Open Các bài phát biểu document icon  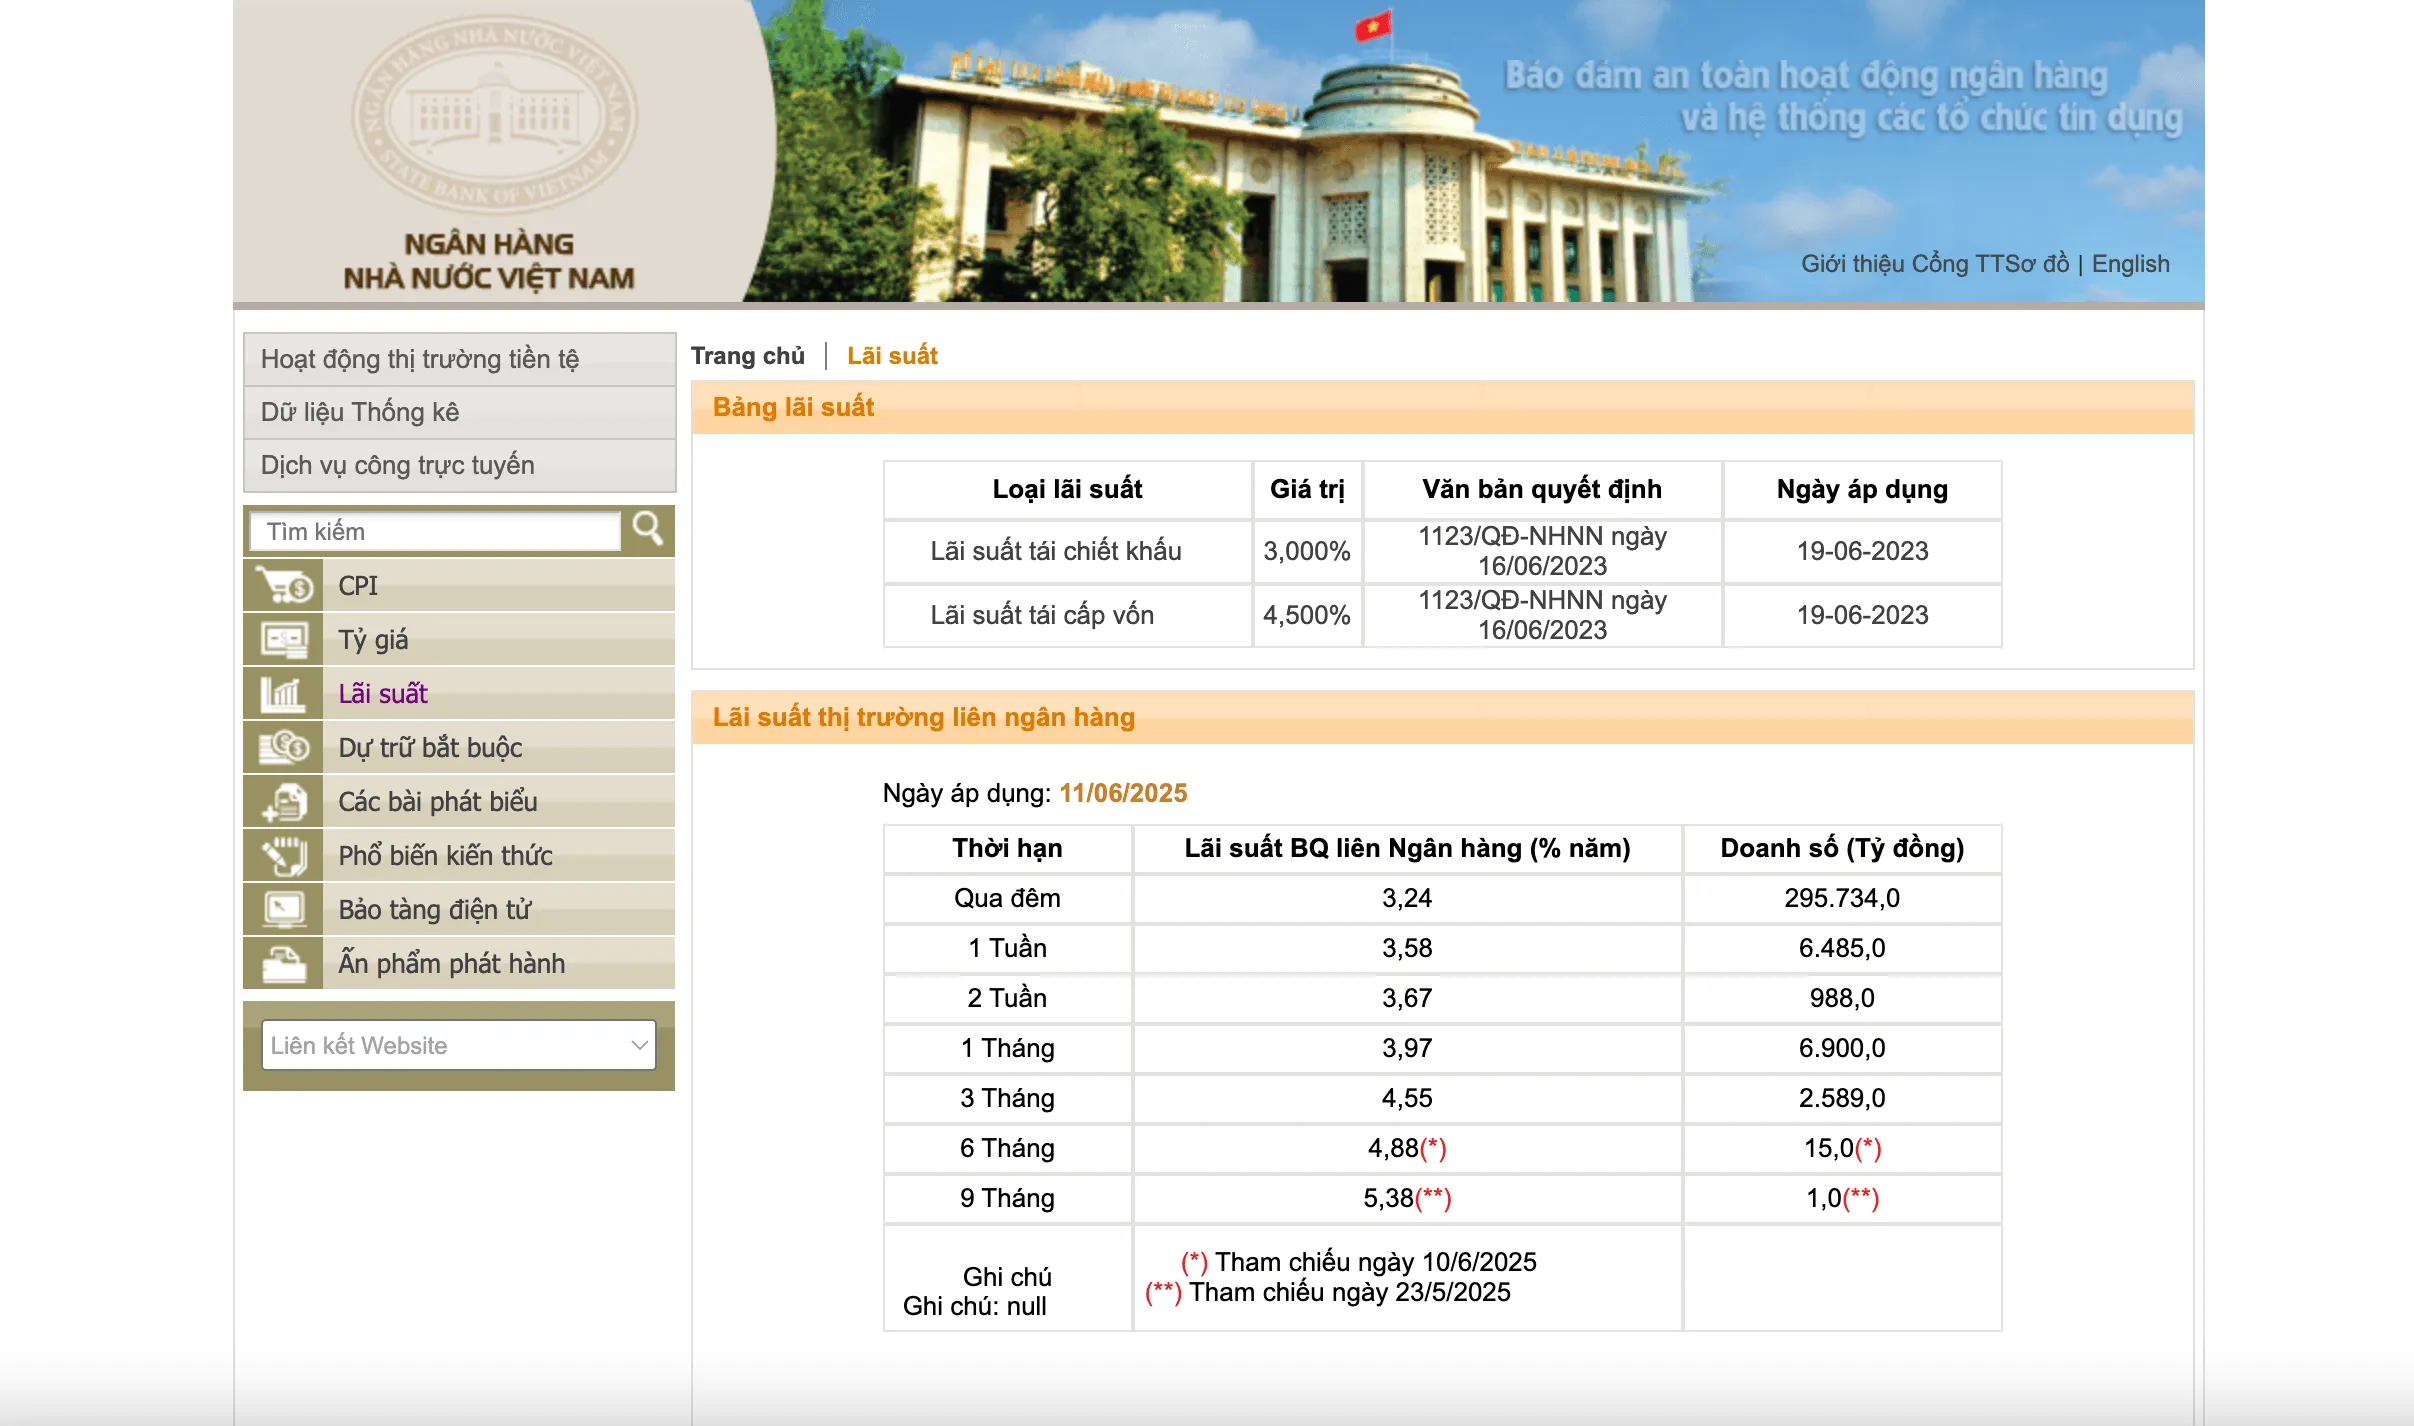pyautogui.click(x=283, y=801)
